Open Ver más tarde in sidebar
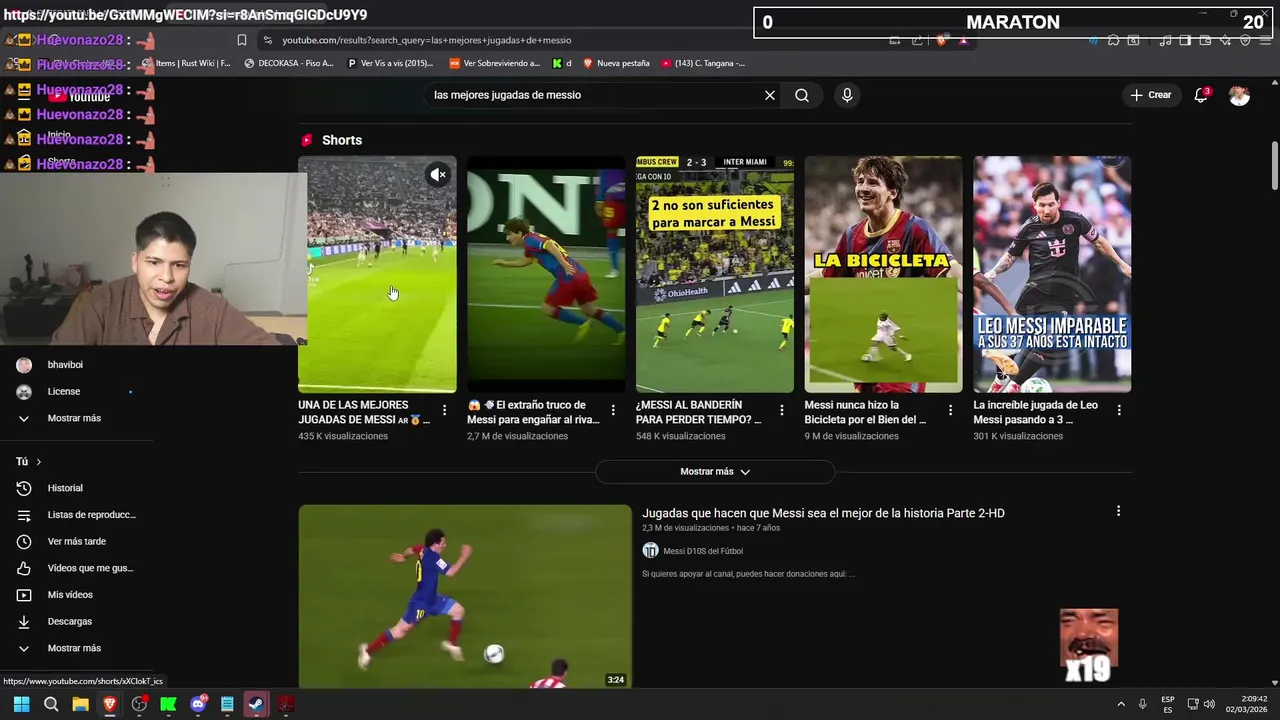 pos(75,541)
